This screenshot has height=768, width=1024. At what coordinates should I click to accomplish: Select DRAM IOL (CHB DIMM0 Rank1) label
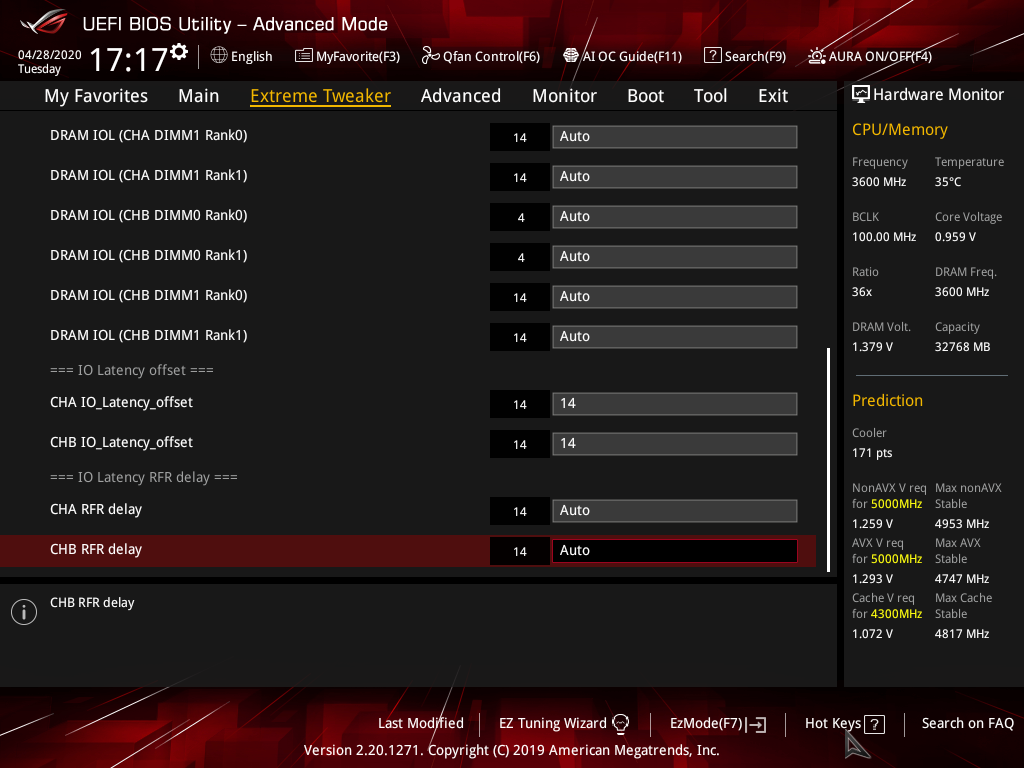point(149,255)
